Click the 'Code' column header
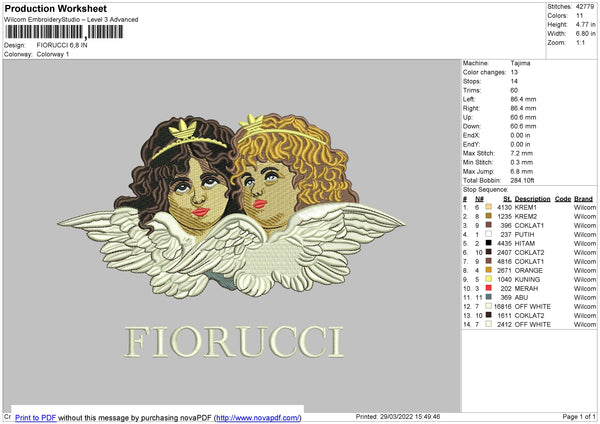This screenshot has width=600, height=424. click(562, 199)
